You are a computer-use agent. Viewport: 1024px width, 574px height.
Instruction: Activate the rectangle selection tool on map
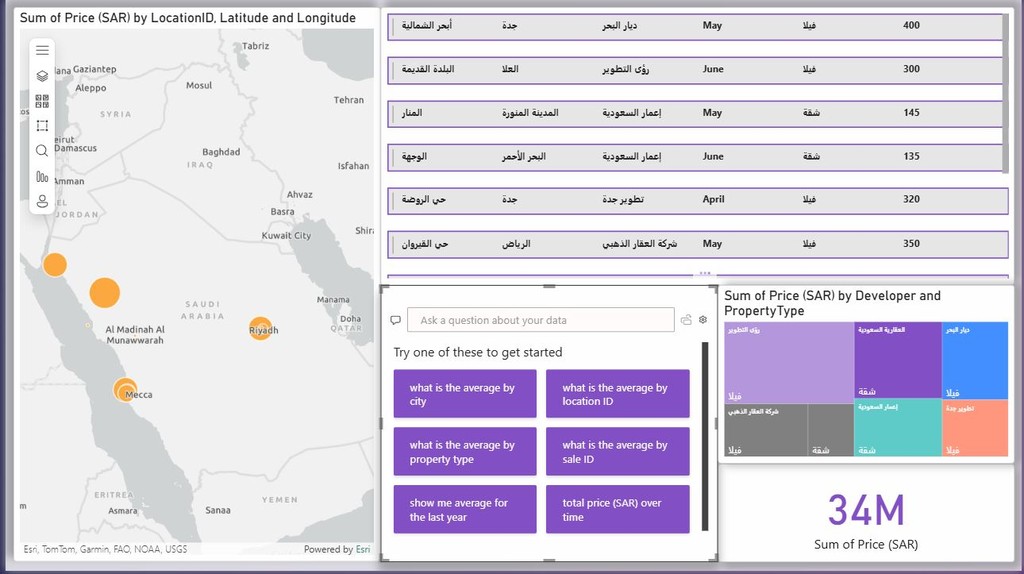(42, 126)
